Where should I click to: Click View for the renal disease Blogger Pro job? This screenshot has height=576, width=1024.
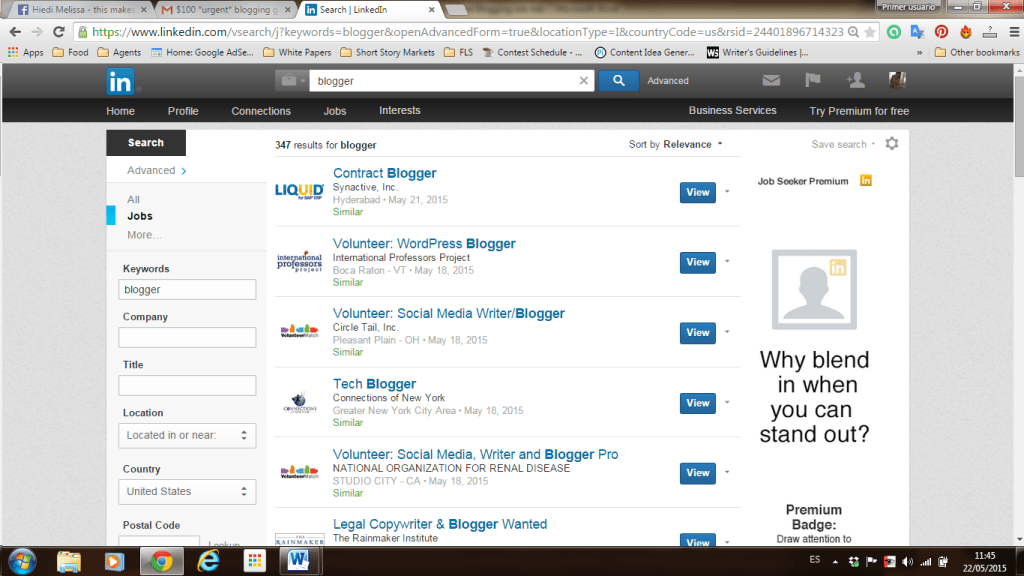(697, 473)
